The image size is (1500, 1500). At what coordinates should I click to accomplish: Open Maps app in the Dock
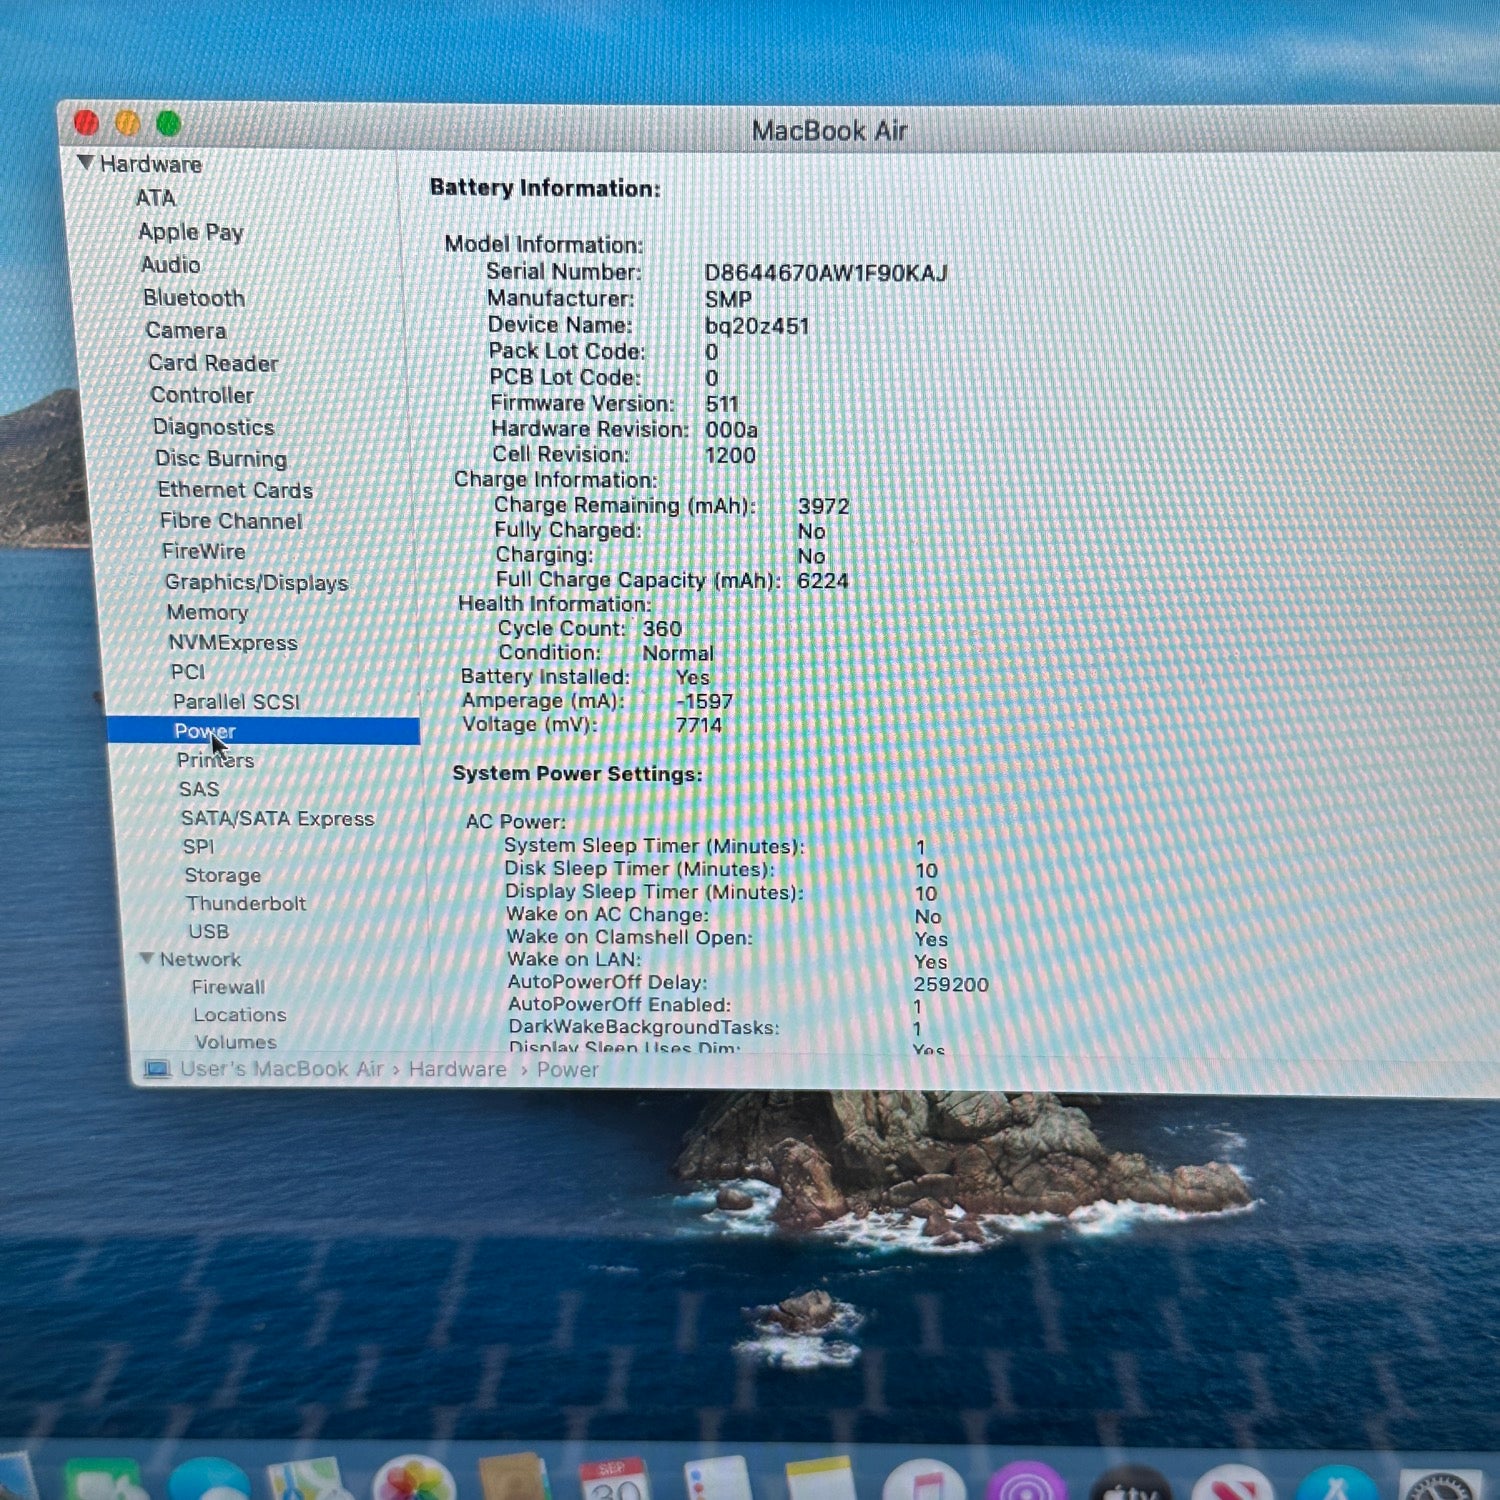tap(305, 1482)
